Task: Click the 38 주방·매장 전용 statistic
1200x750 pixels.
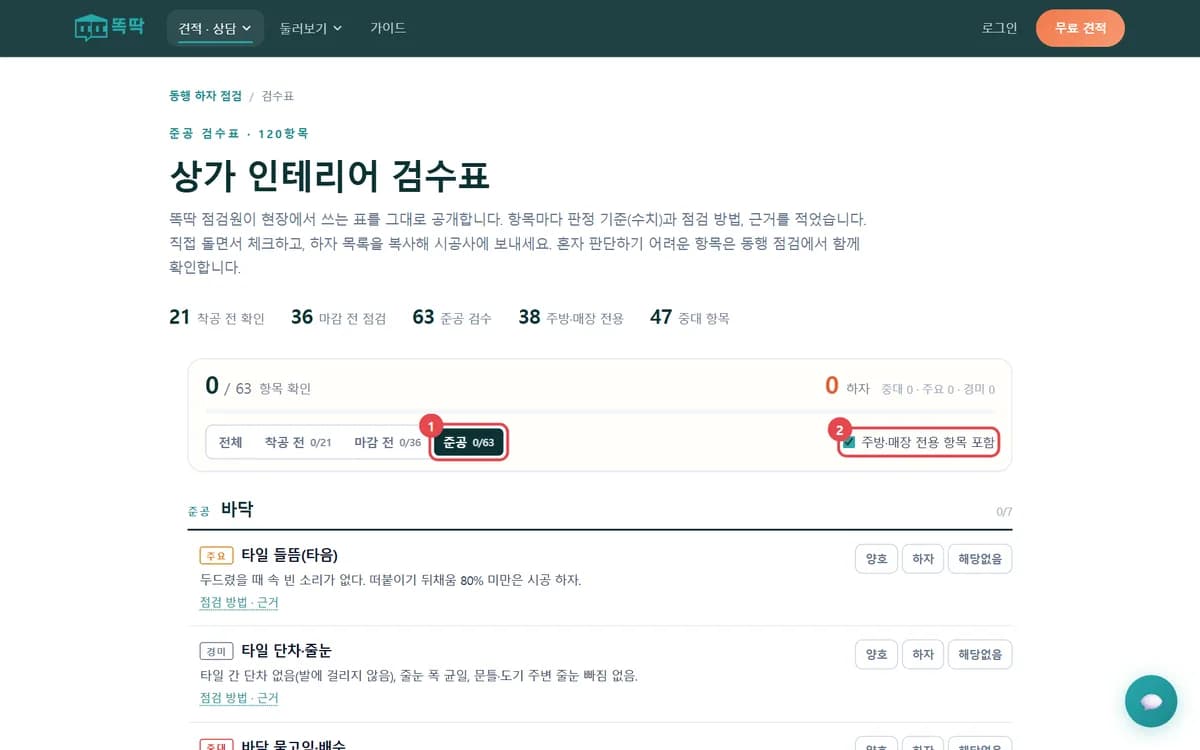Action: click(571, 317)
